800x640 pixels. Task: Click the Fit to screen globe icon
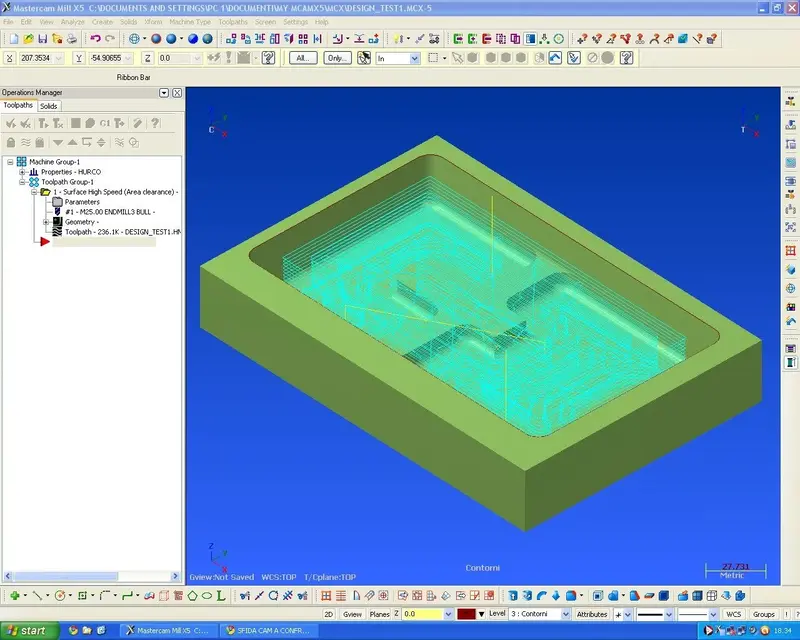point(134,39)
